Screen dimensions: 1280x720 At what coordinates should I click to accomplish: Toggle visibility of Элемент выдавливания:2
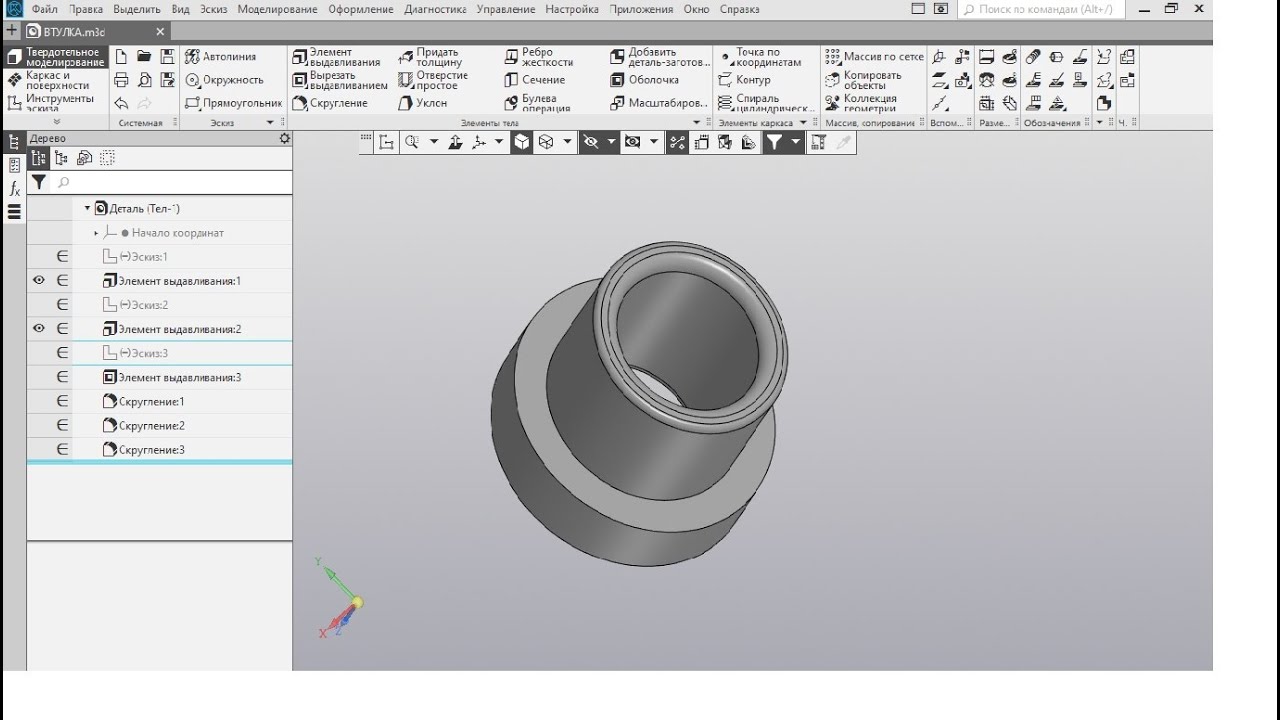39,329
